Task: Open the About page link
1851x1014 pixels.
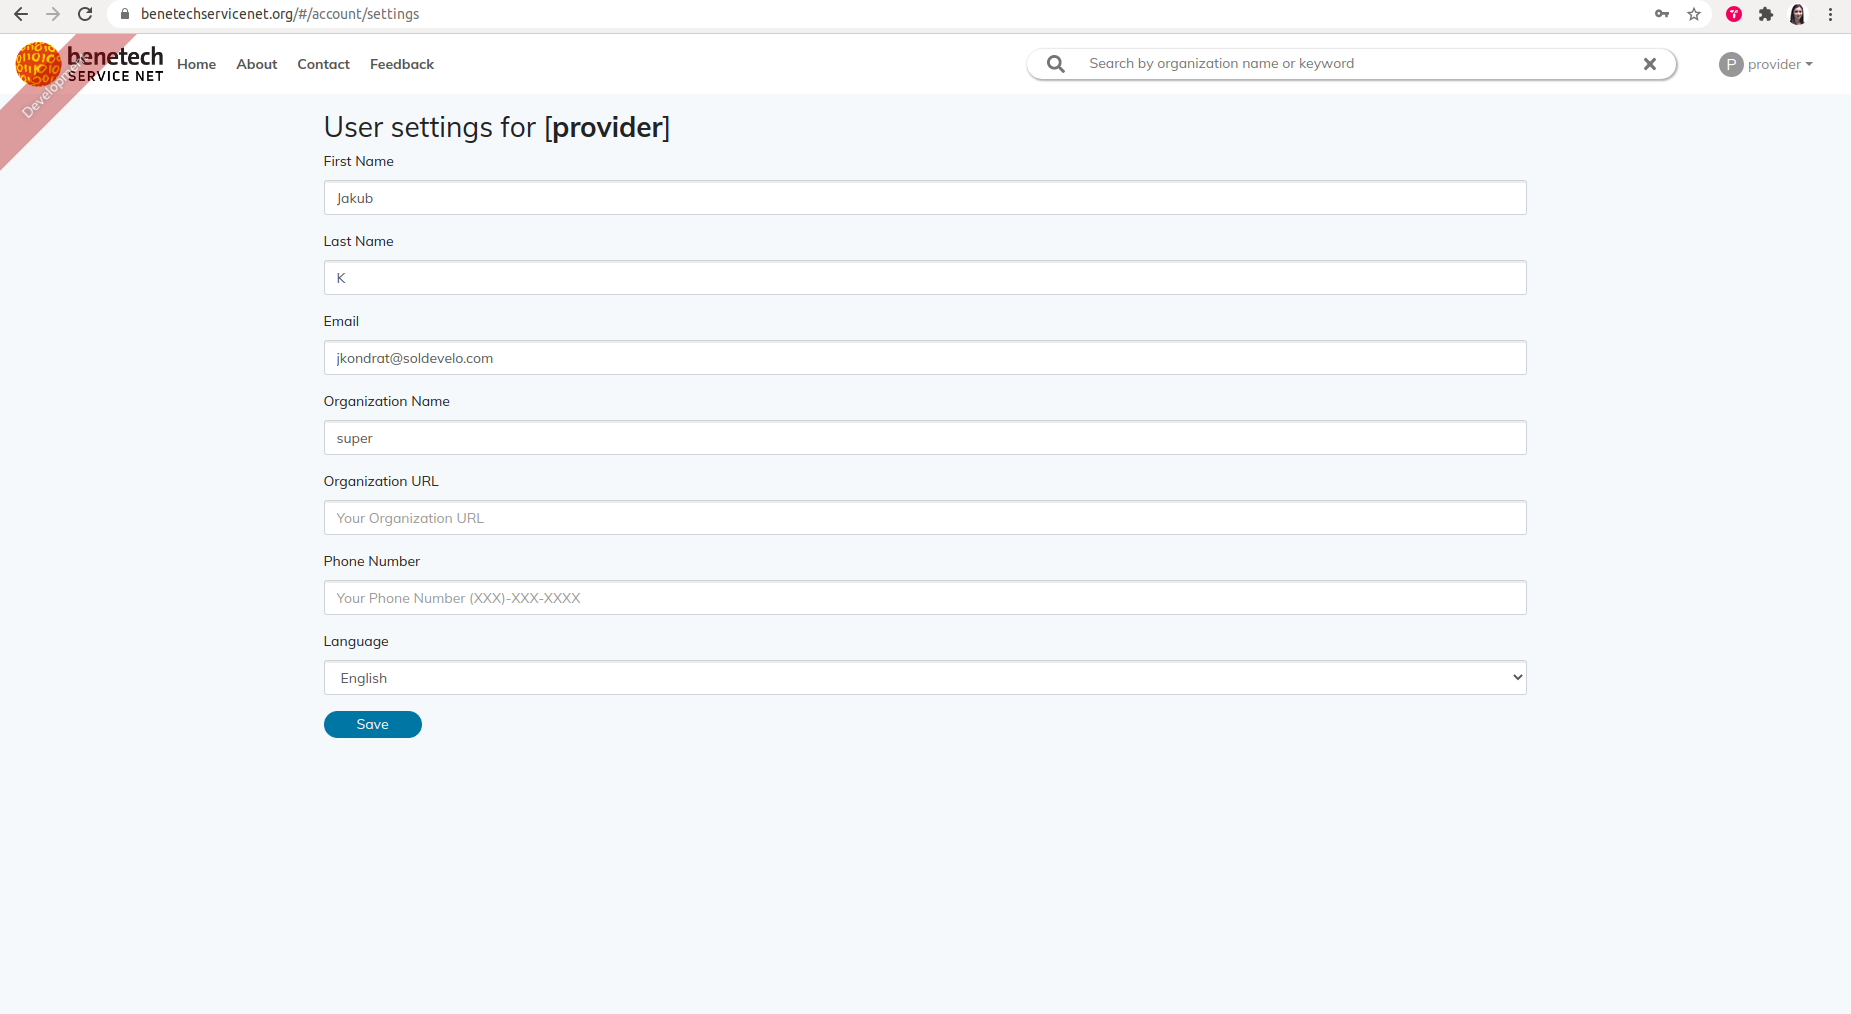Action: (x=256, y=64)
